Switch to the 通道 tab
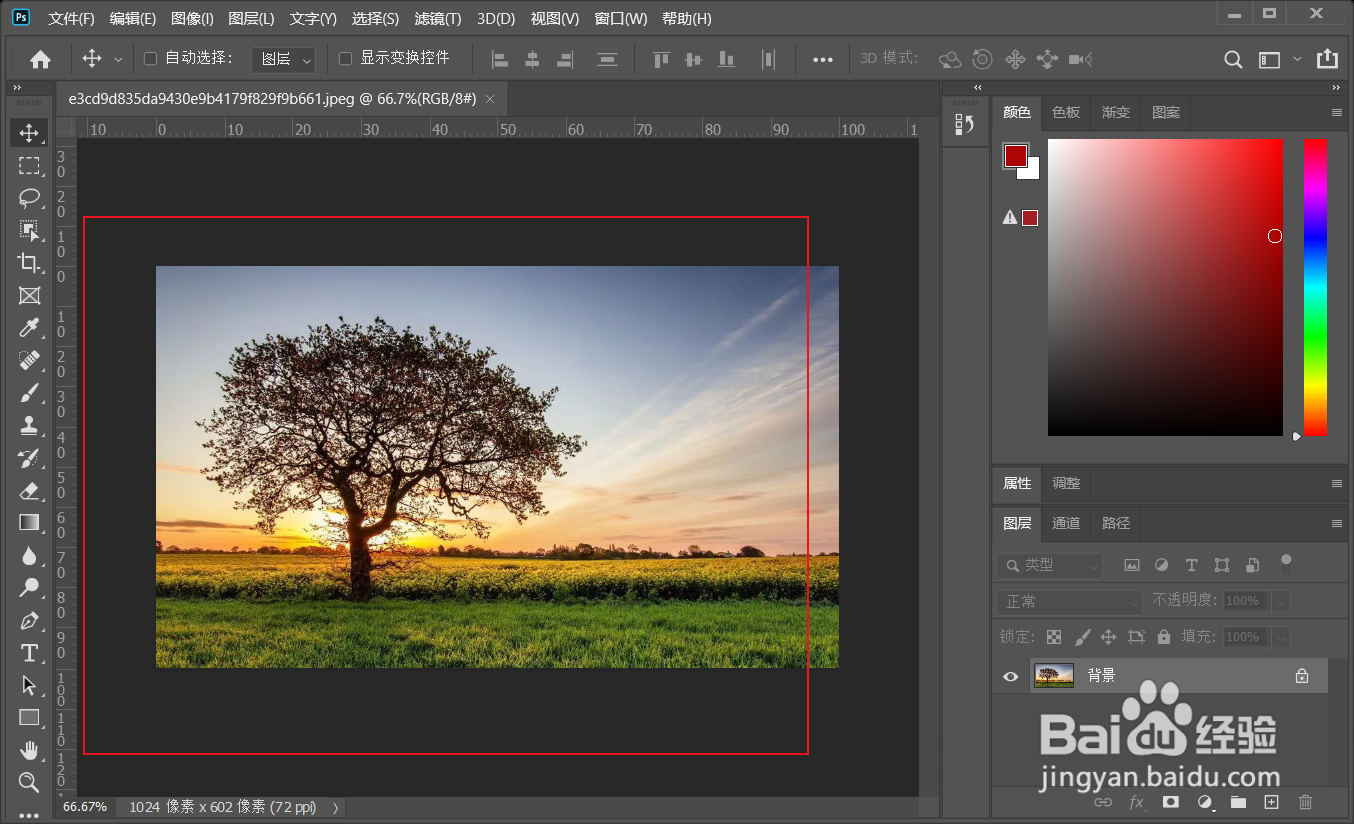Image resolution: width=1354 pixels, height=824 pixels. pyautogui.click(x=1066, y=523)
